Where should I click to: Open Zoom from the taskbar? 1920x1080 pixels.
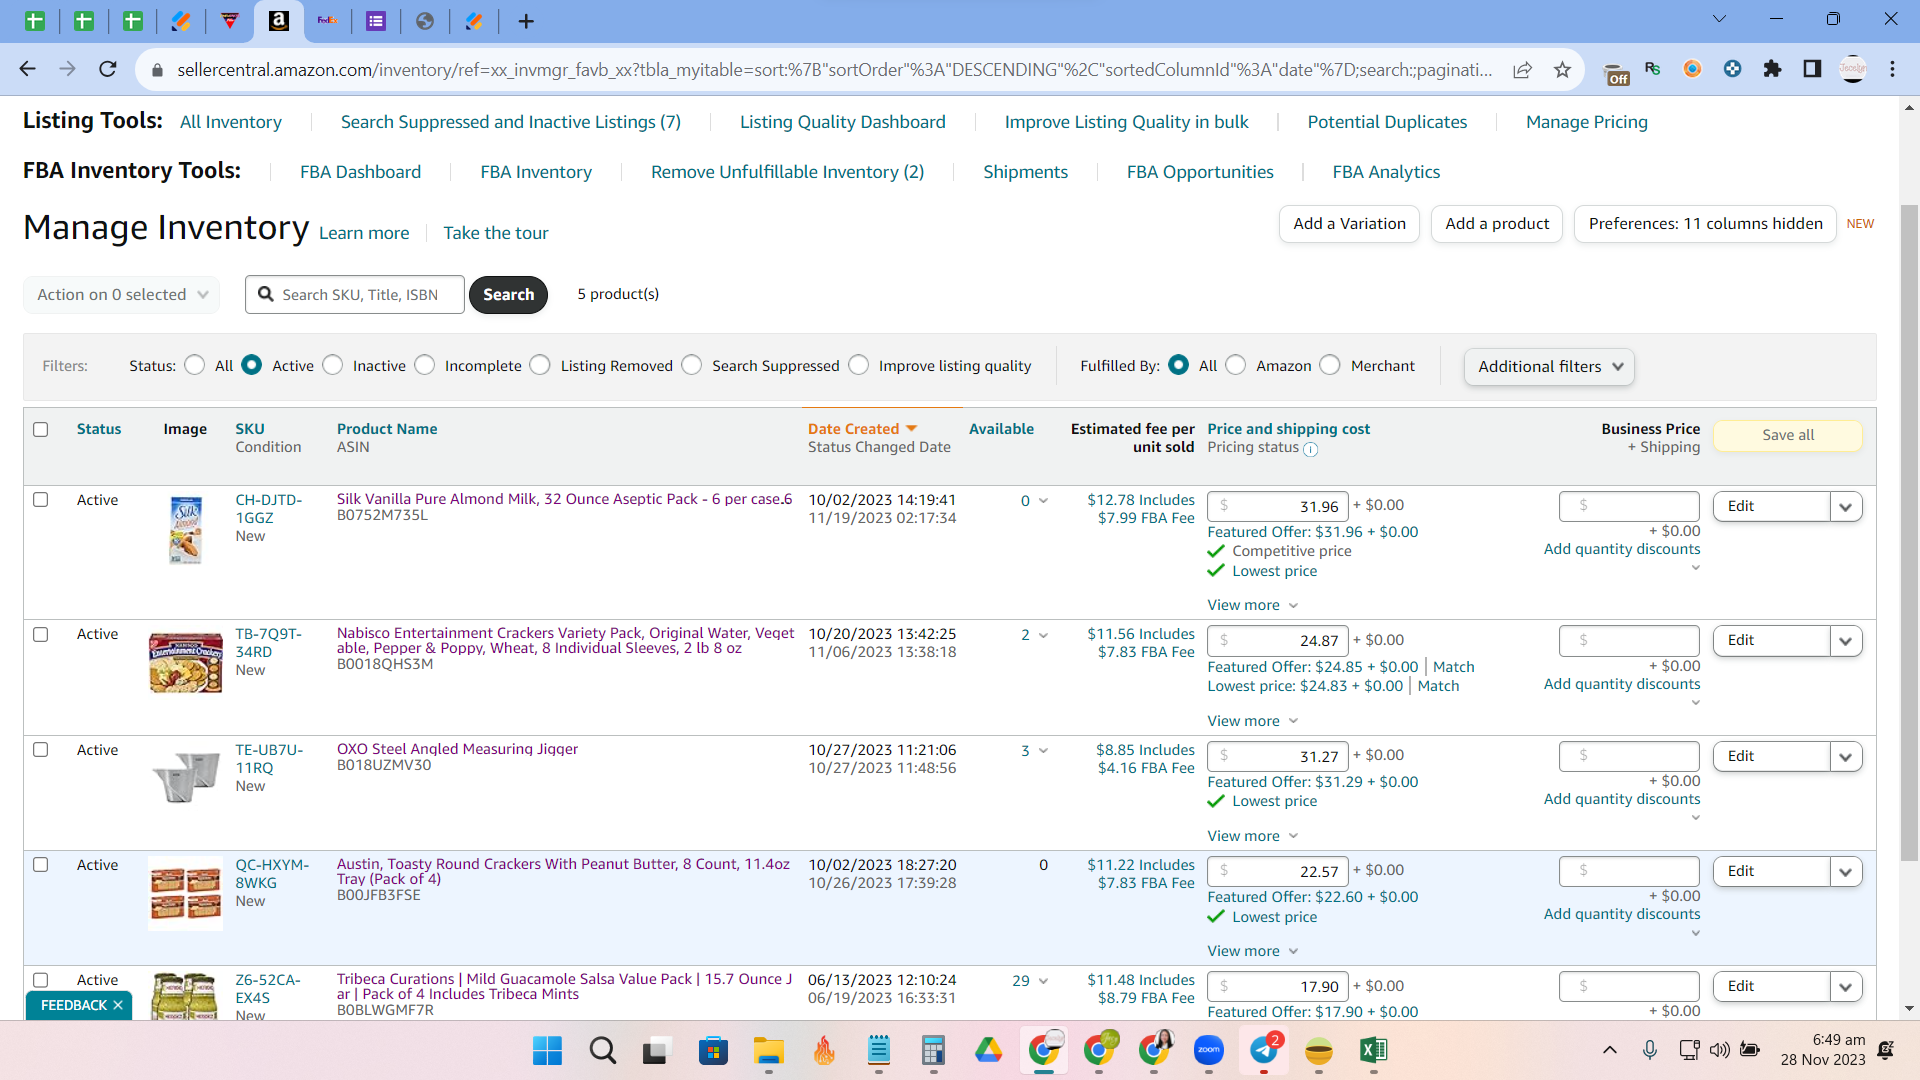[x=1209, y=1050]
